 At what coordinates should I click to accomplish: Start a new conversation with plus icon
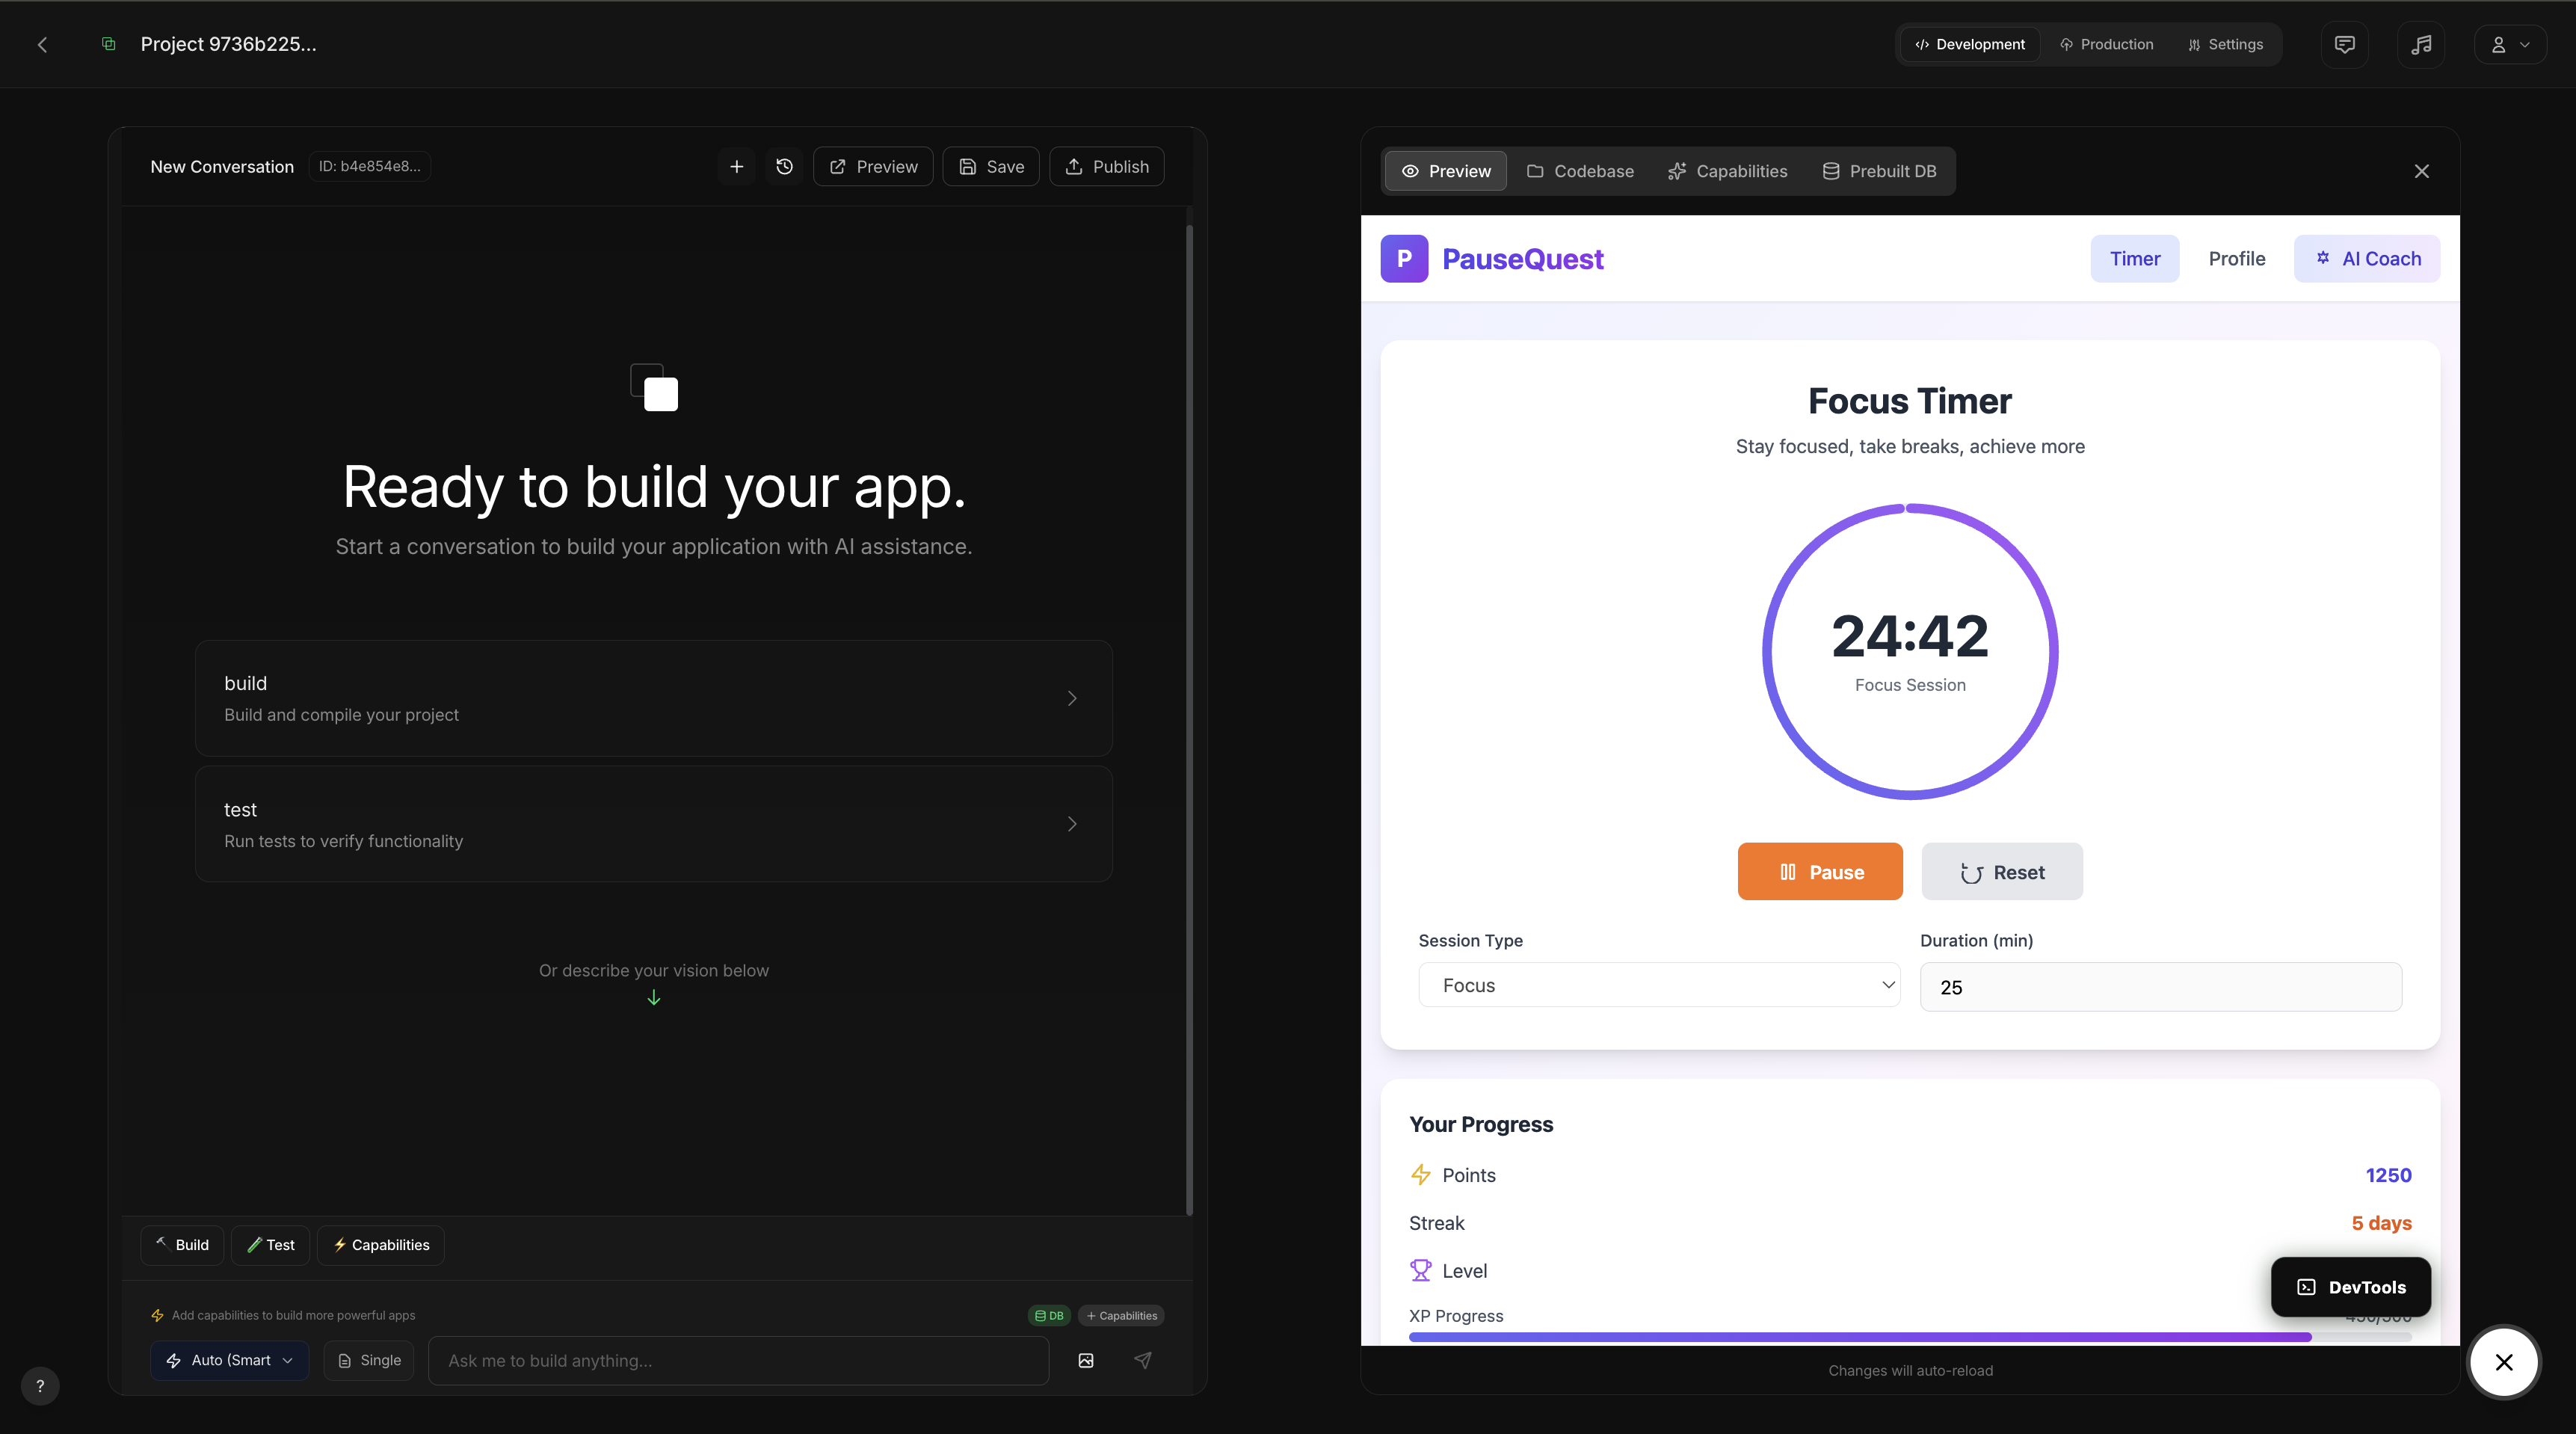point(736,166)
